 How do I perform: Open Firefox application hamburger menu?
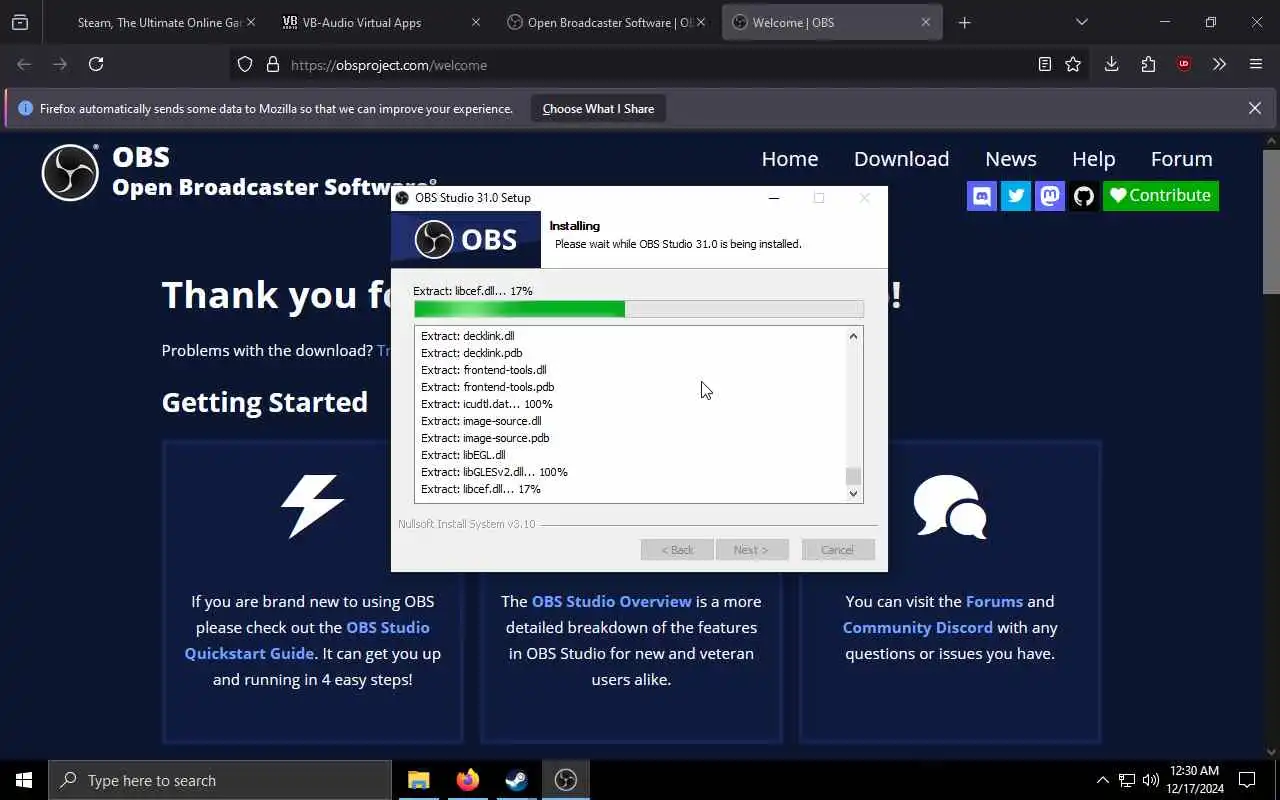click(1256, 64)
